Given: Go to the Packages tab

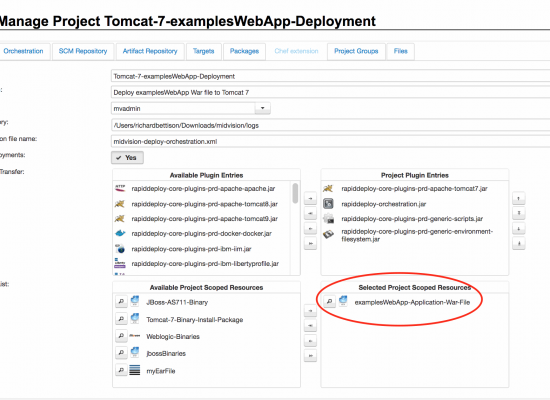Looking at the screenshot, I should (x=244, y=51).
